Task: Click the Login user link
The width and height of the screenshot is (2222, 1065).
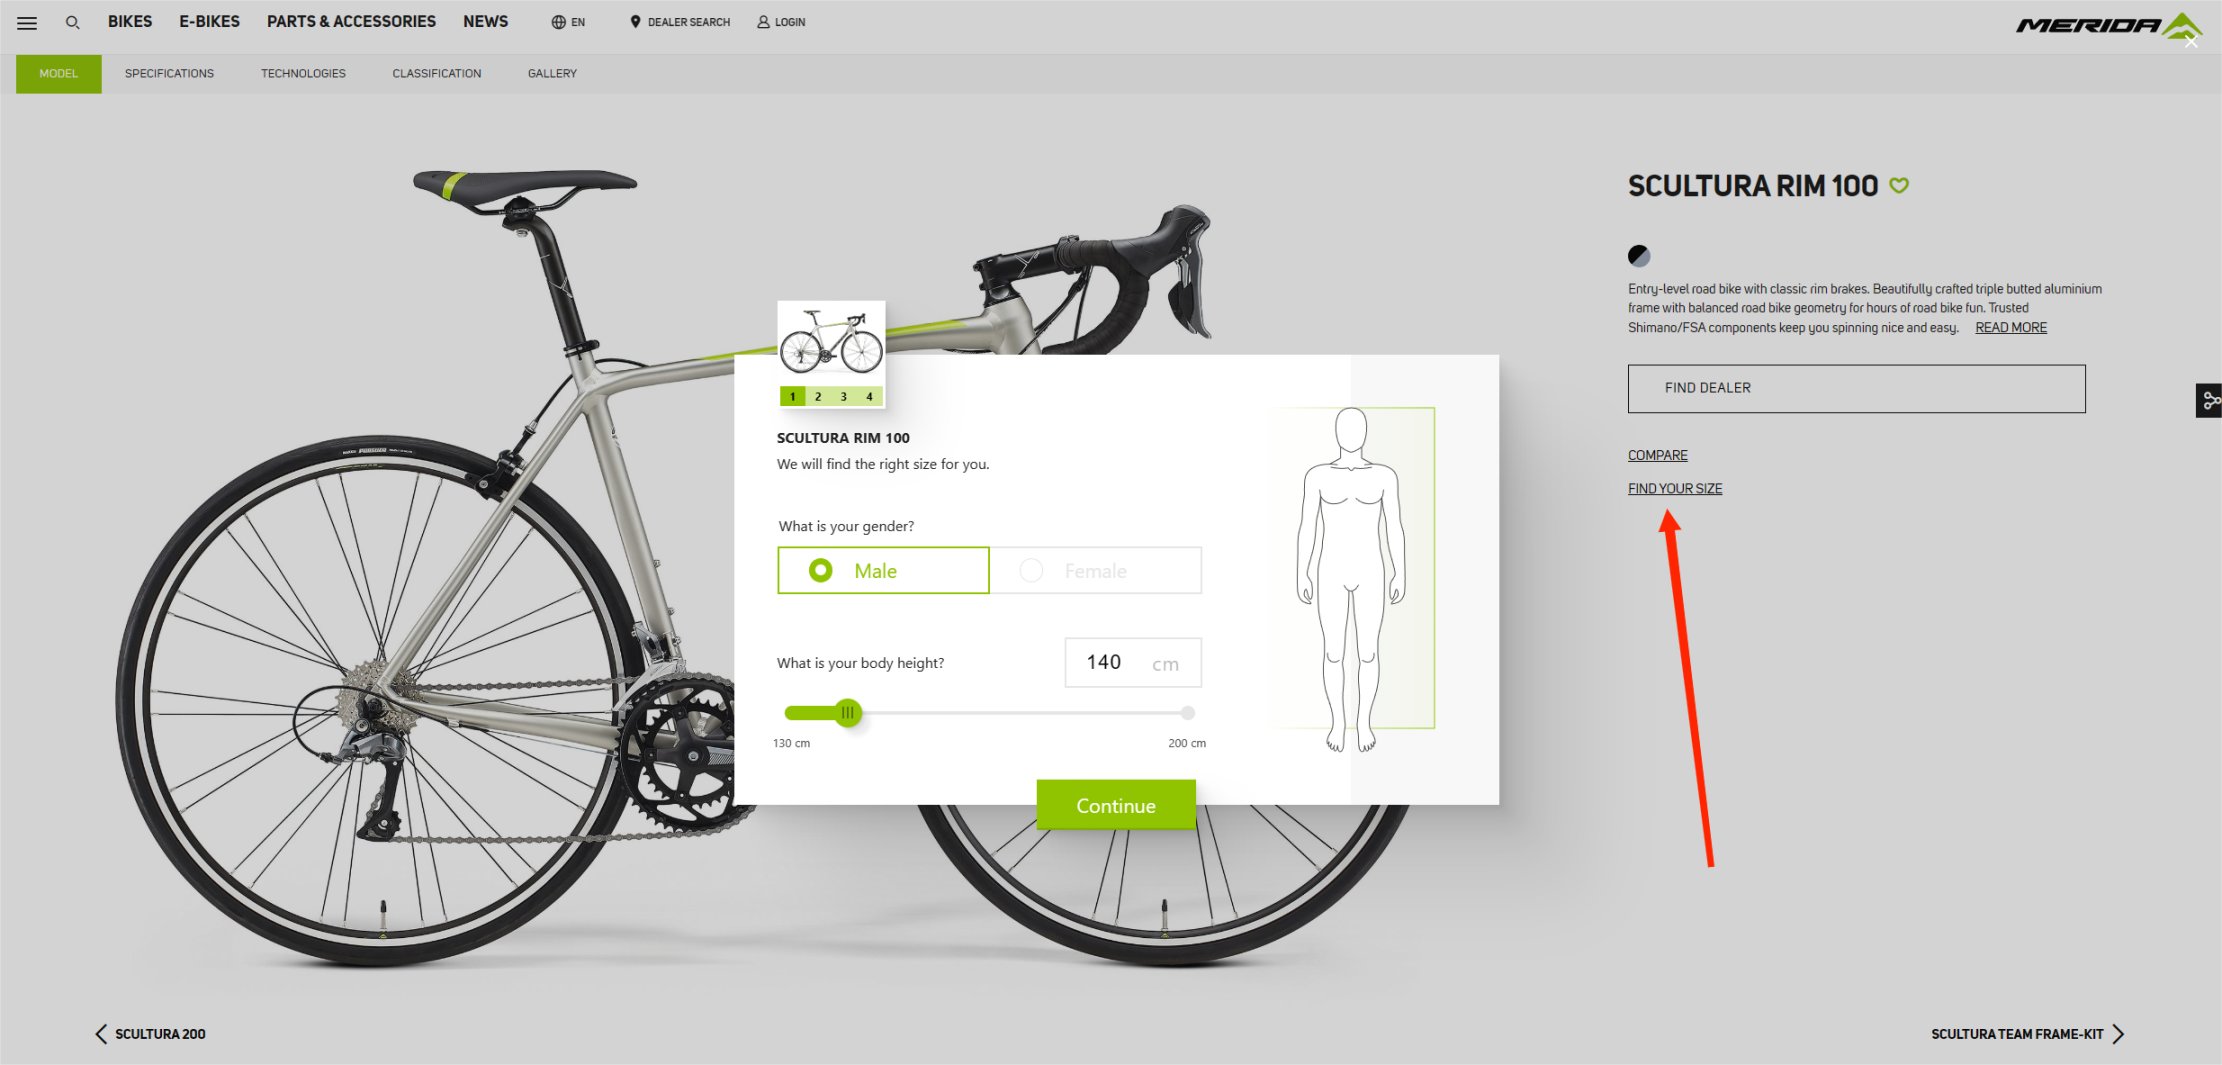Action: [x=781, y=22]
